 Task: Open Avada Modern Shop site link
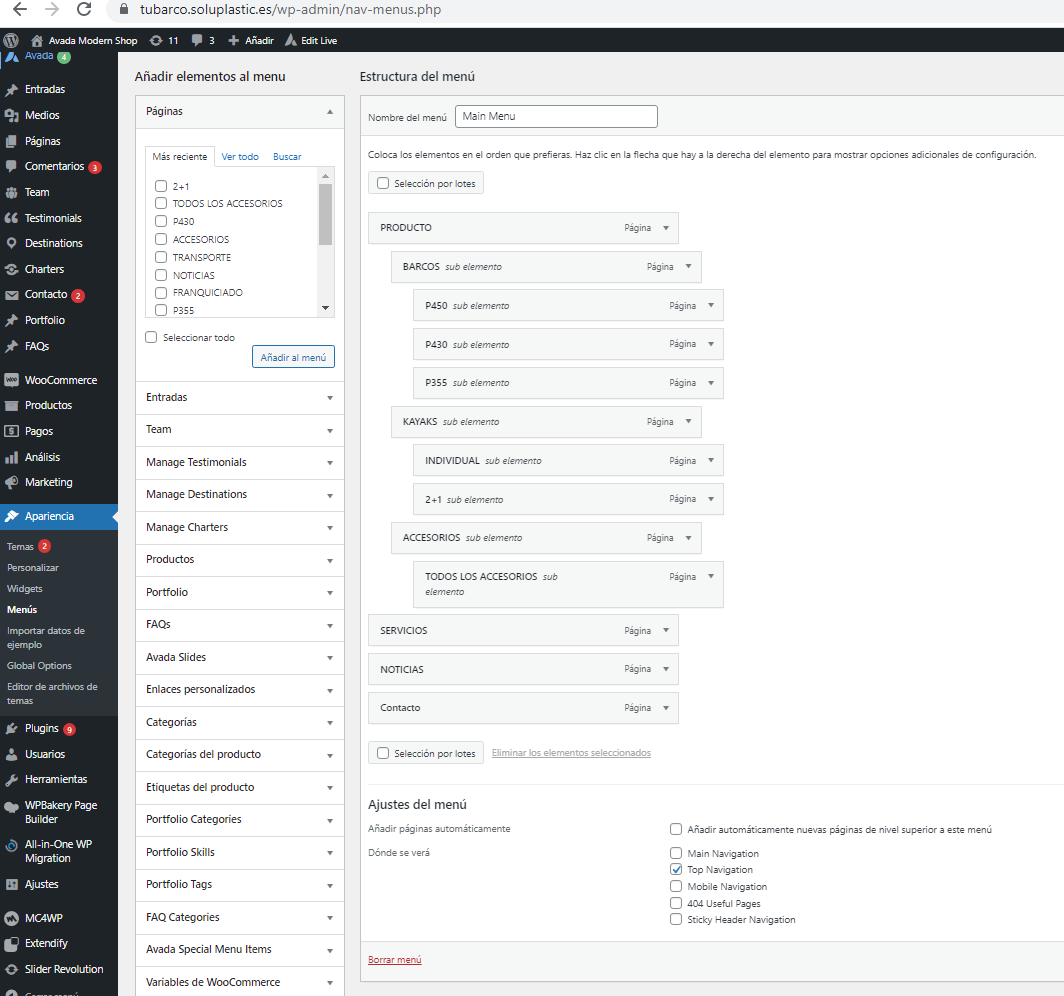[85, 41]
